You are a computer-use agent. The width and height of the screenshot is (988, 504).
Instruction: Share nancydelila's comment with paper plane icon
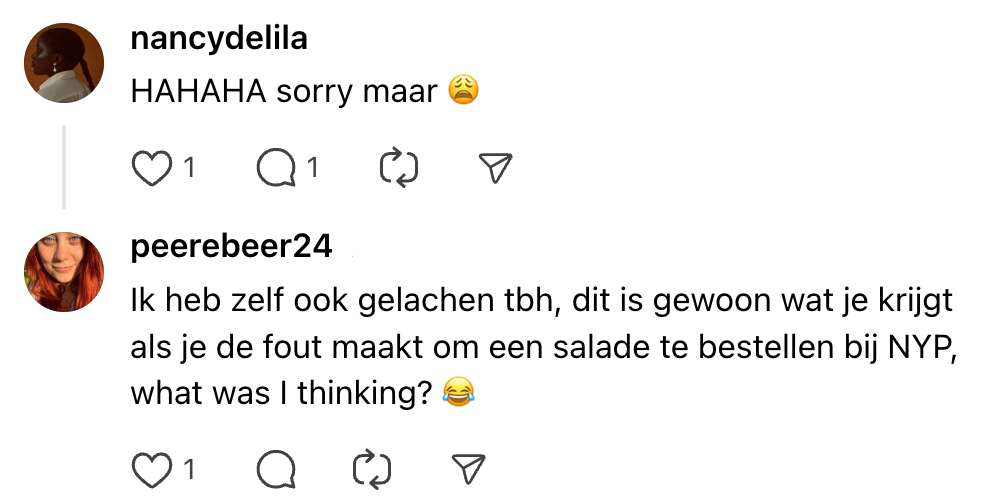496,170
